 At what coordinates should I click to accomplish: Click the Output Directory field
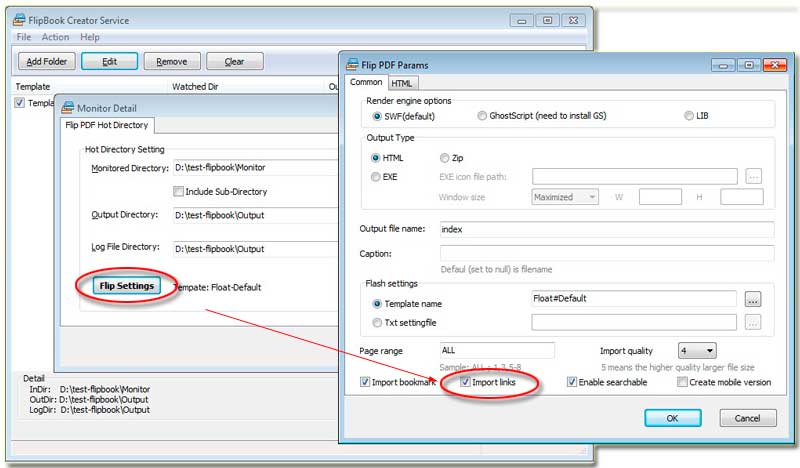point(256,215)
